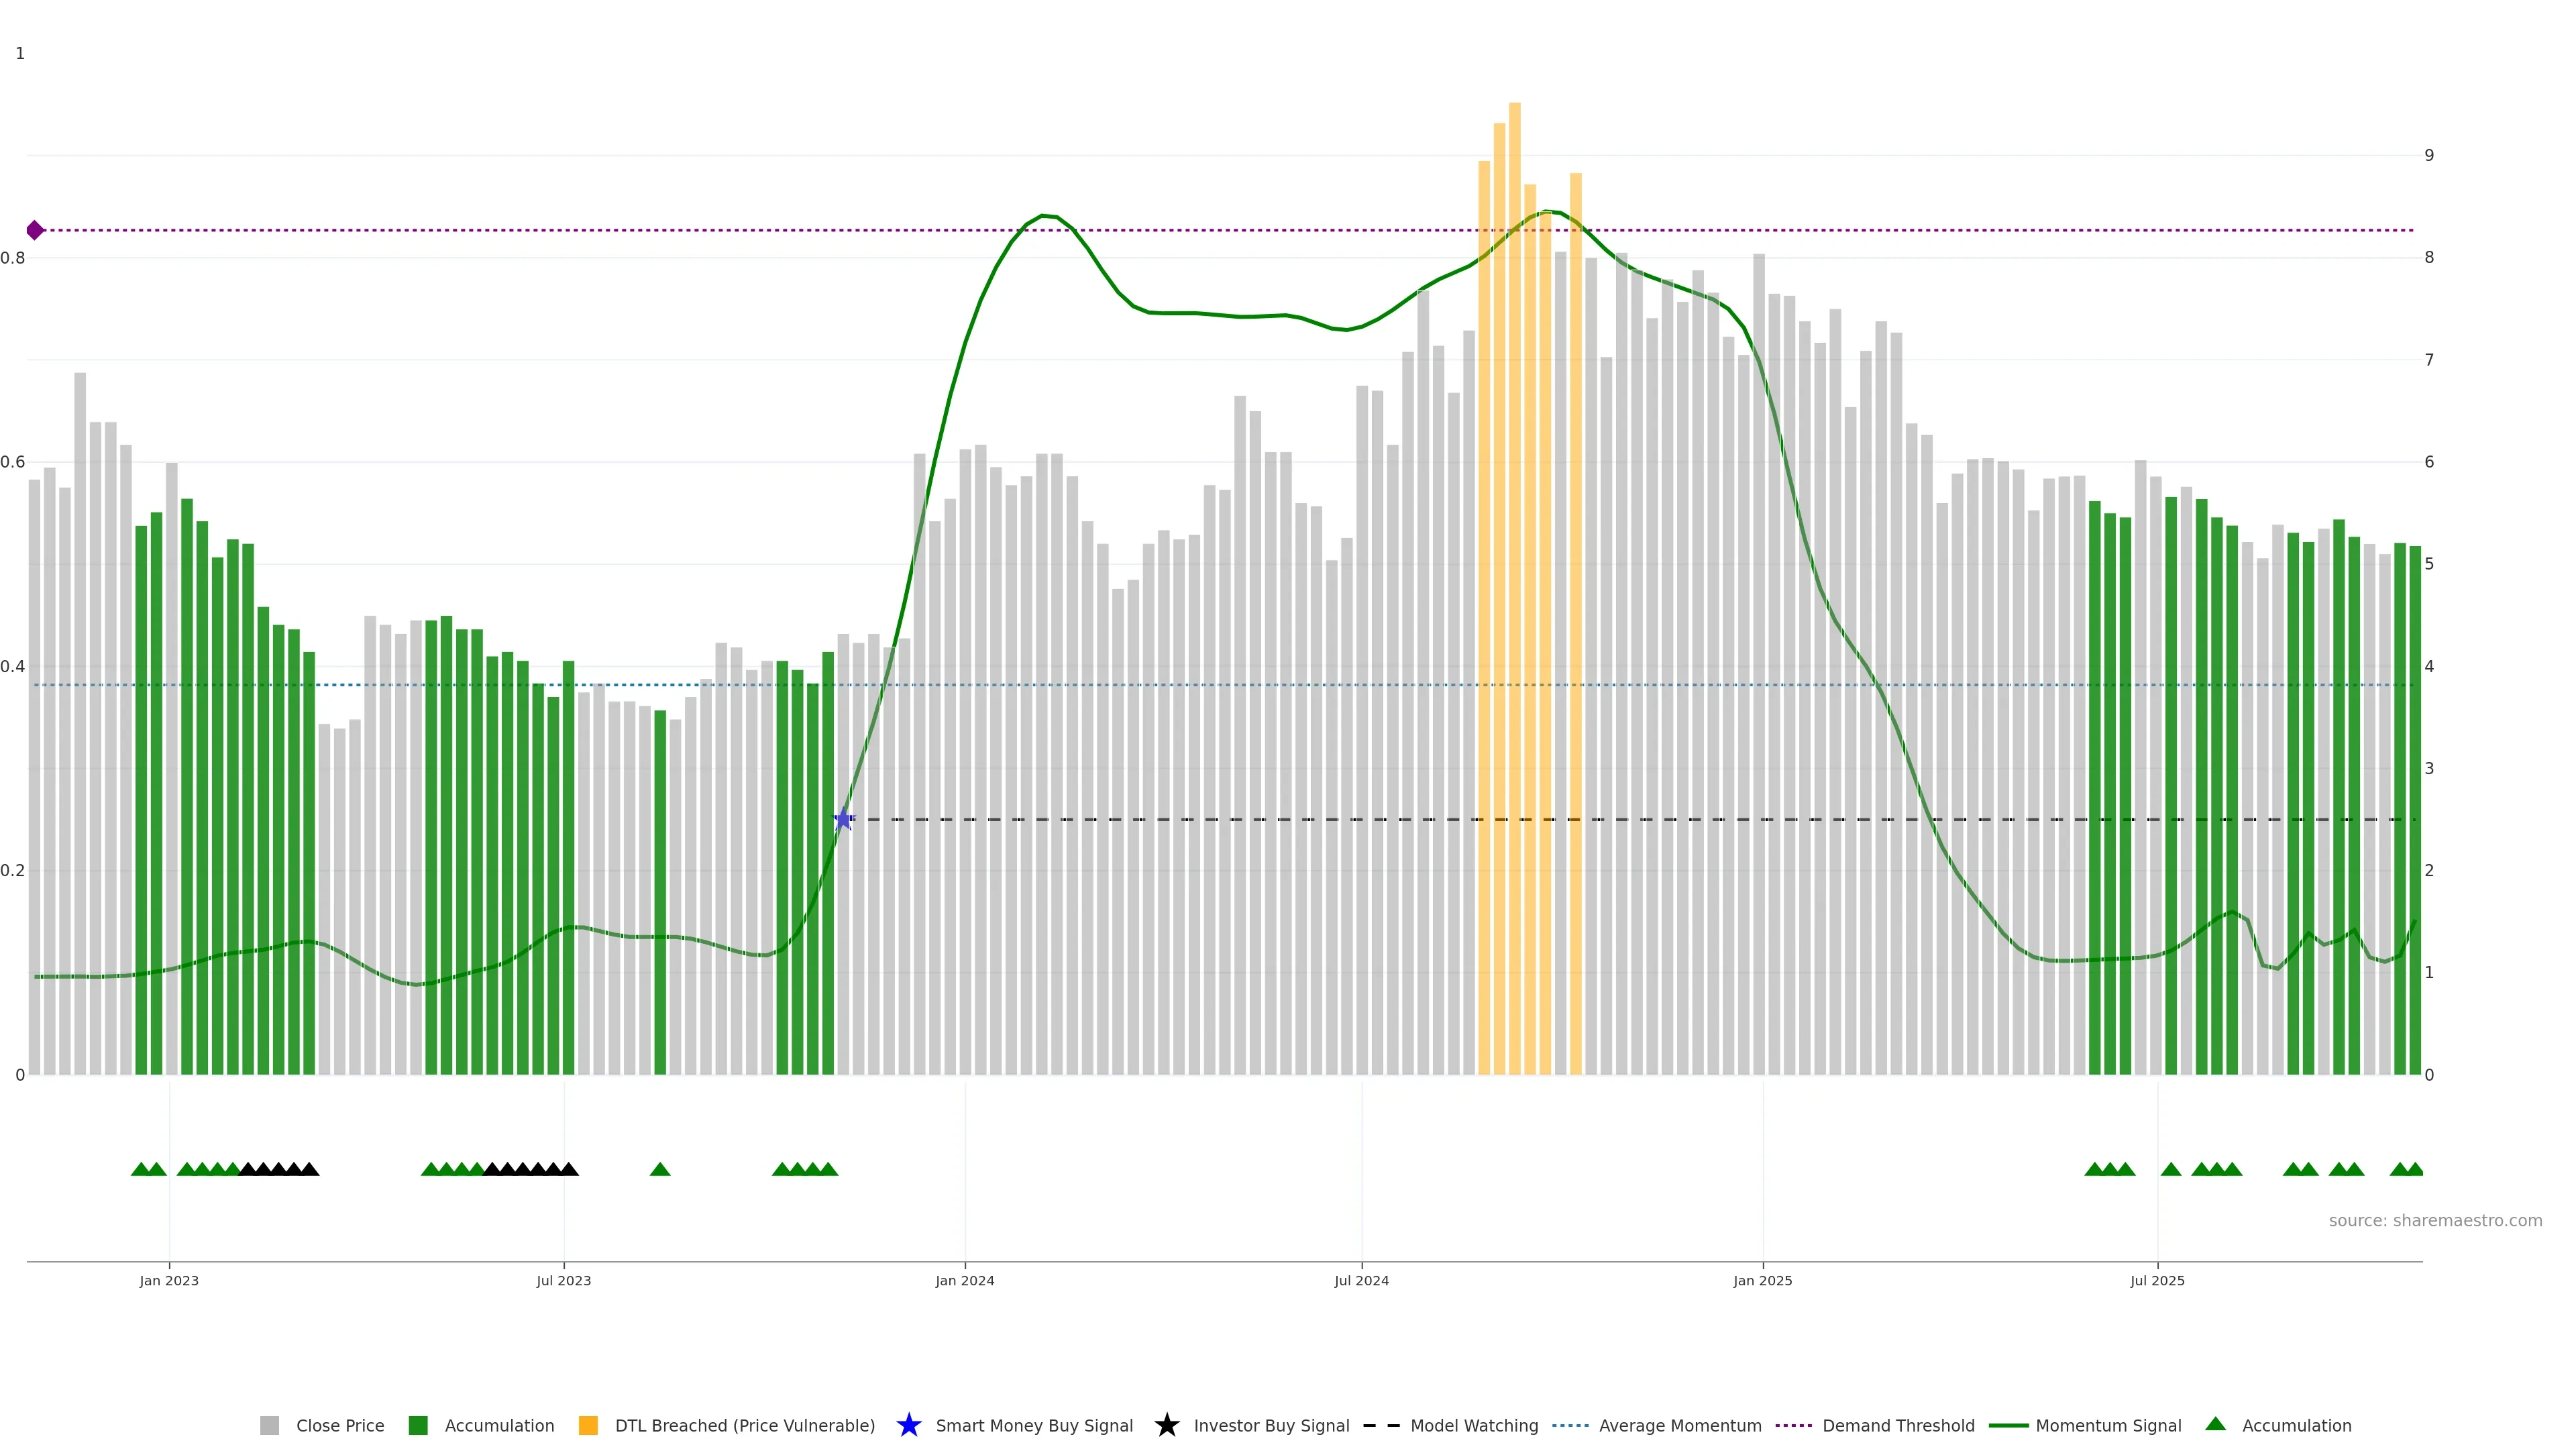The width and height of the screenshot is (2576, 1449).
Task: Click the orange DTL Breached color swatch
Action: [588, 1425]
